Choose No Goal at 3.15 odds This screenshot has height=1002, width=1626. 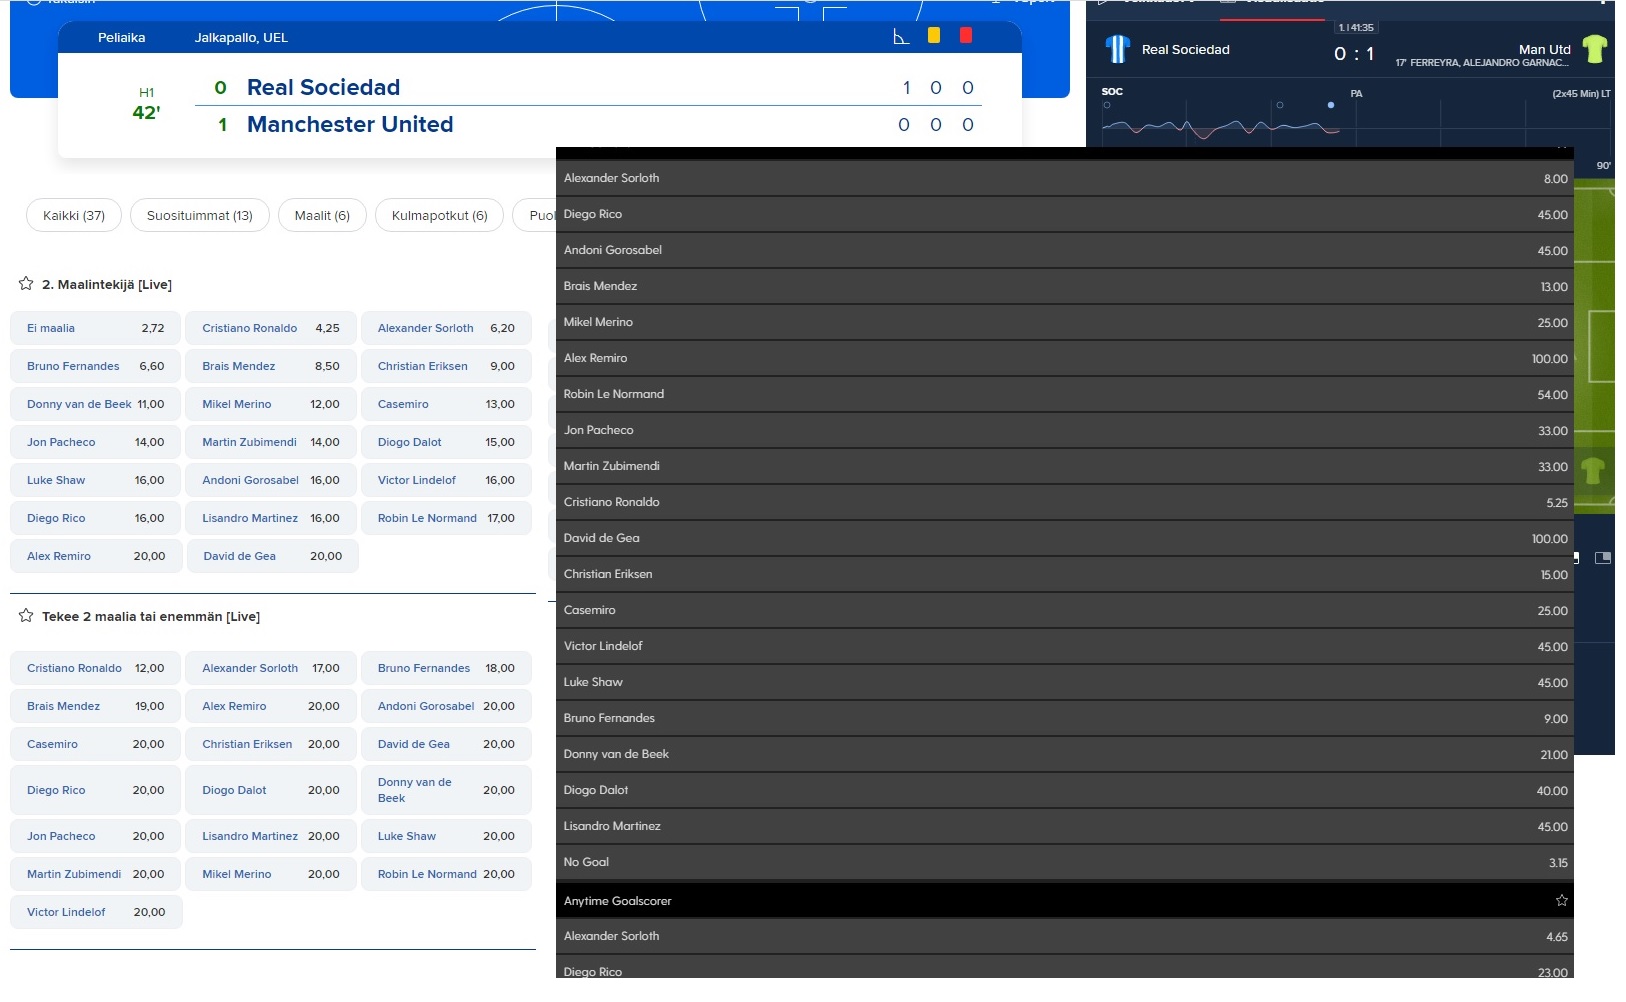[x=1064, y=862]
